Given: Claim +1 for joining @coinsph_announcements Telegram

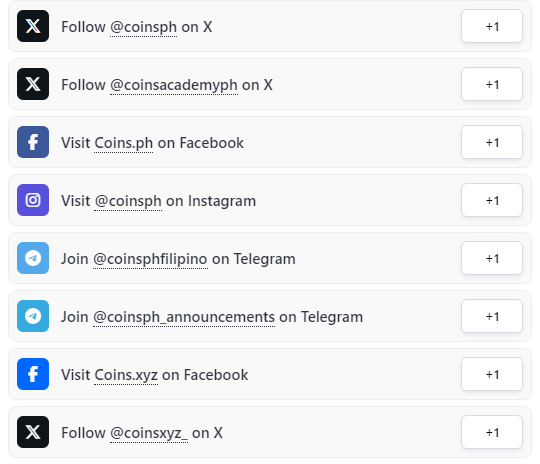Looking at the screenshot, I should (492, 316).
